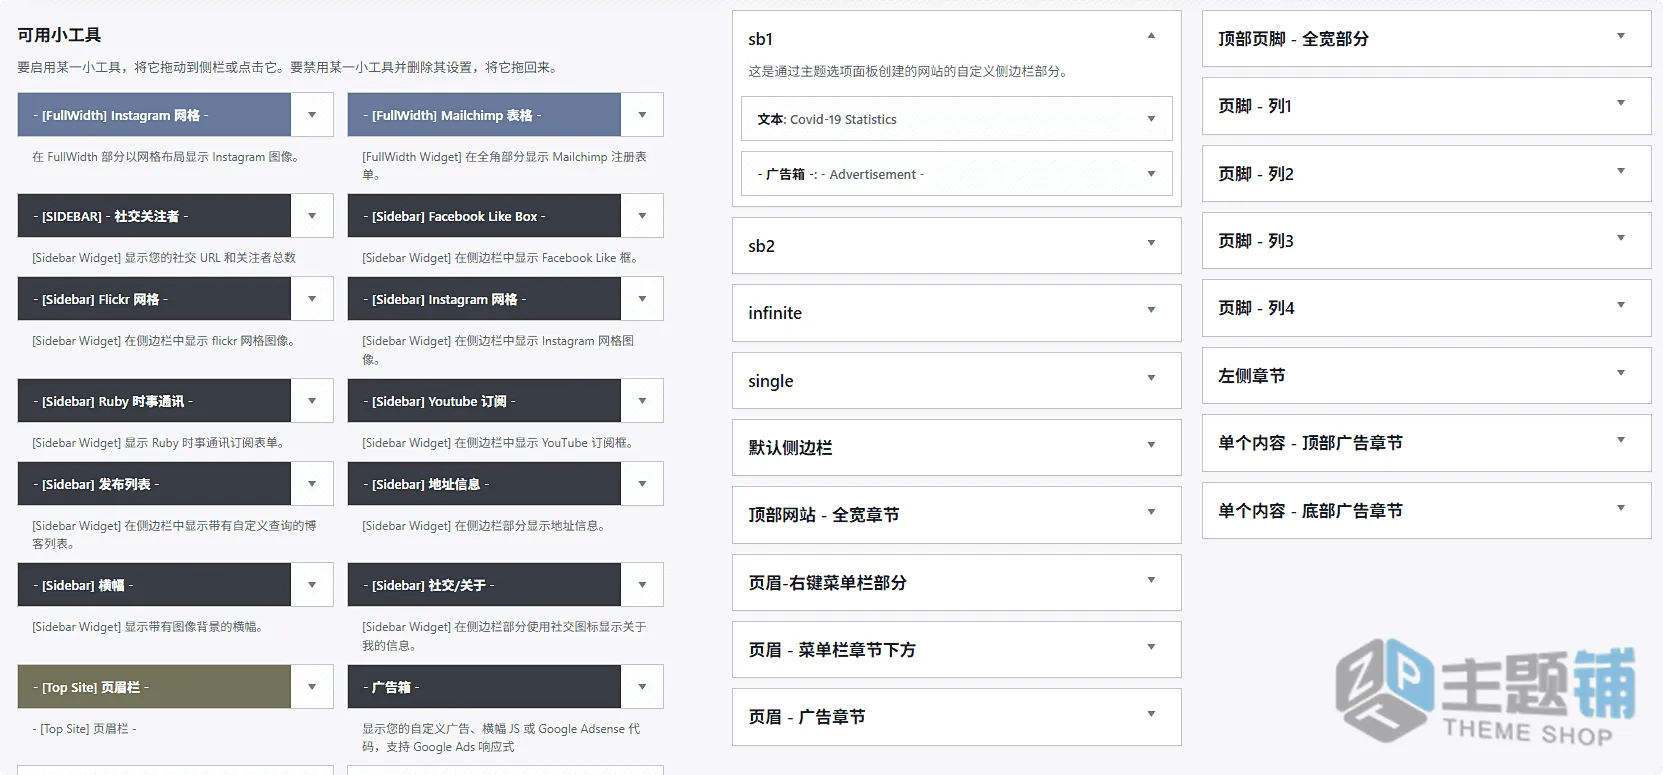
Task: Pick the Sidebar 发布列表 widget title
Action: (154, 484)
